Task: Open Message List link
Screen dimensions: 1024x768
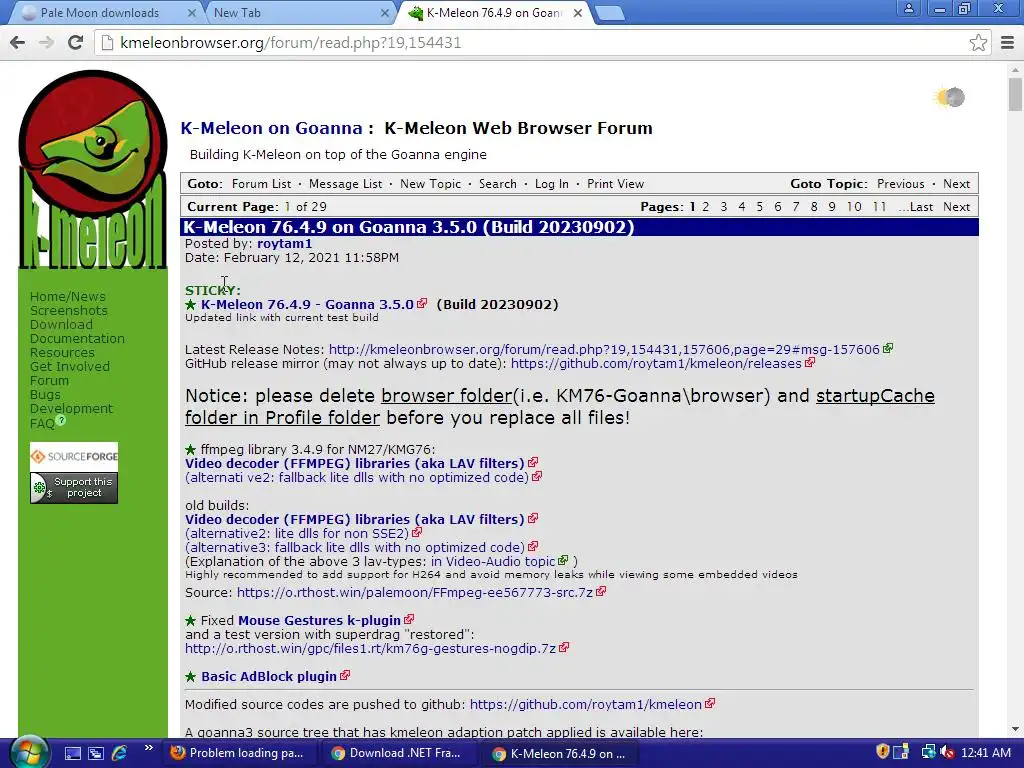Action: click(x=345, y=184)
